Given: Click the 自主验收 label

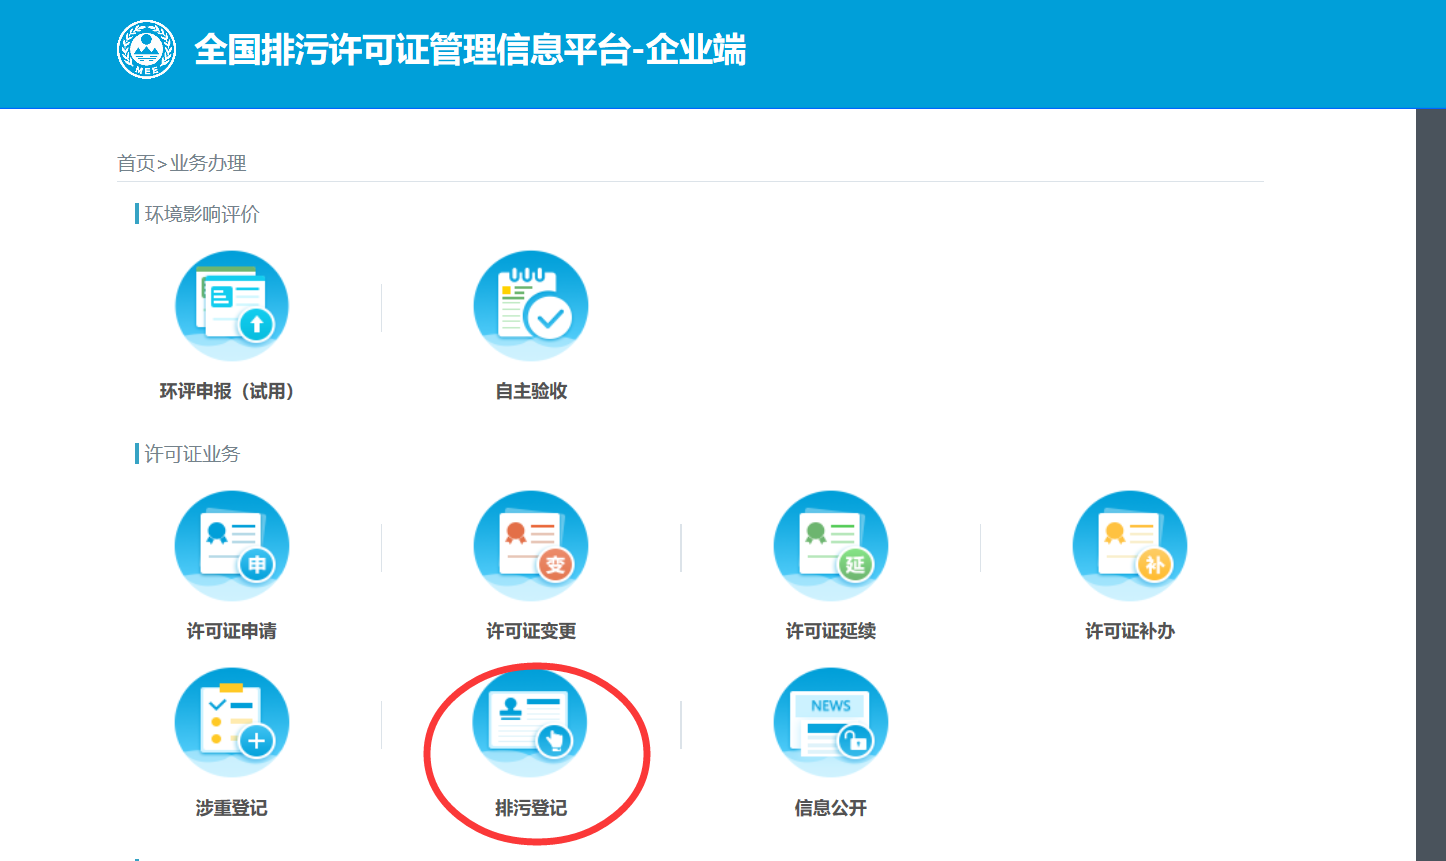Looking at the screenshot, I should [x=531, y=391].
